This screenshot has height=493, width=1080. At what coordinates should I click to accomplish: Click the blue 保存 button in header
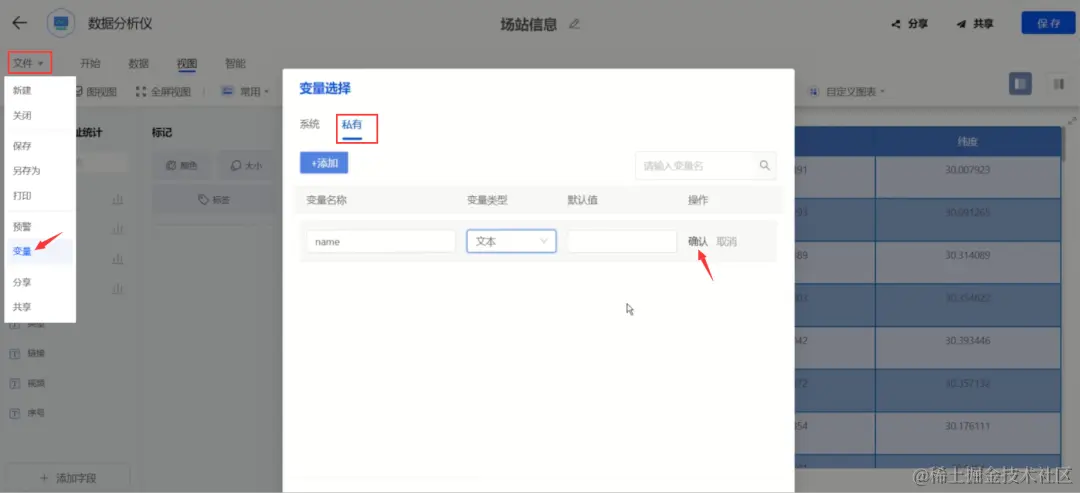(1048, 23)
